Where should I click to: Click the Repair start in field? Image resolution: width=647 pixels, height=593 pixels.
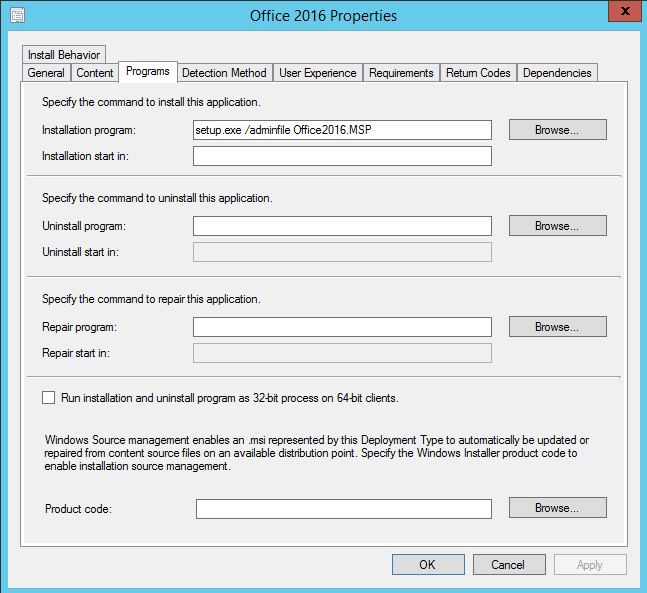[x=342, y=353]
